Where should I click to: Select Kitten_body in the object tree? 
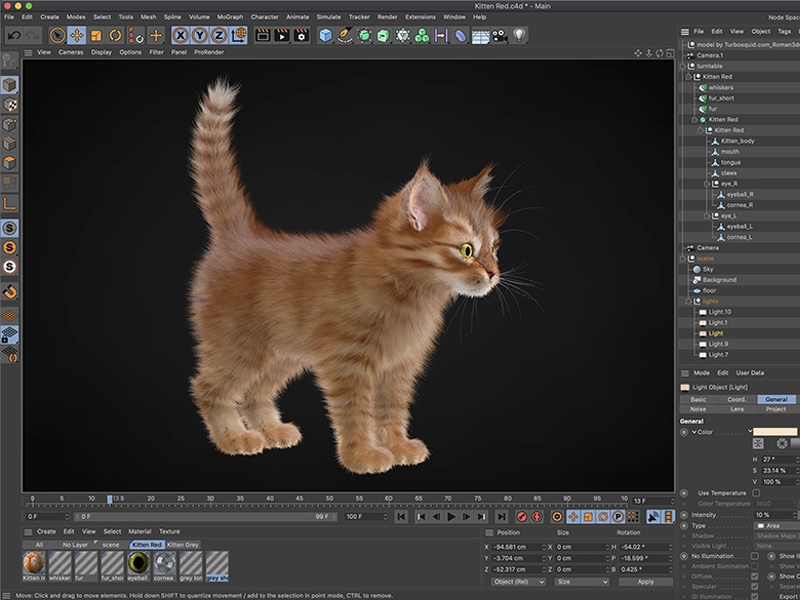coord(737,141)
